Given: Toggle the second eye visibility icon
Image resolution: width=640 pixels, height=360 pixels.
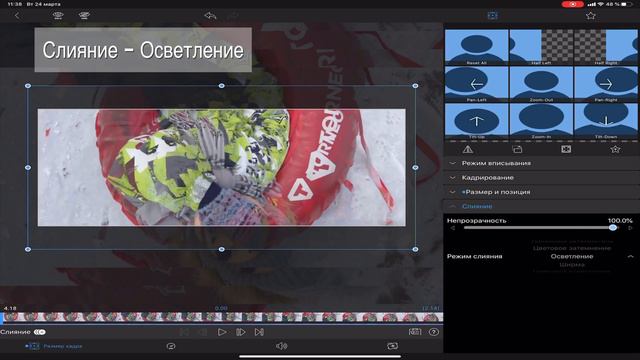Looking at the screenshot, I should [84, 16].
